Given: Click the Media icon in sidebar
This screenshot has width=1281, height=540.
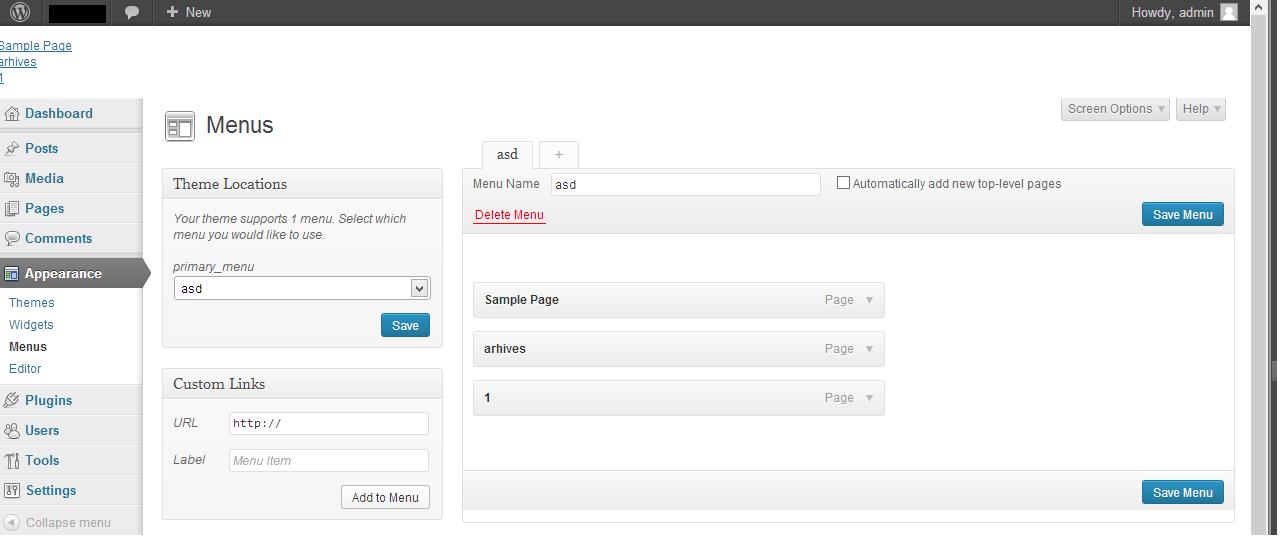Looking at the screenshot, I should coord(12,179).
